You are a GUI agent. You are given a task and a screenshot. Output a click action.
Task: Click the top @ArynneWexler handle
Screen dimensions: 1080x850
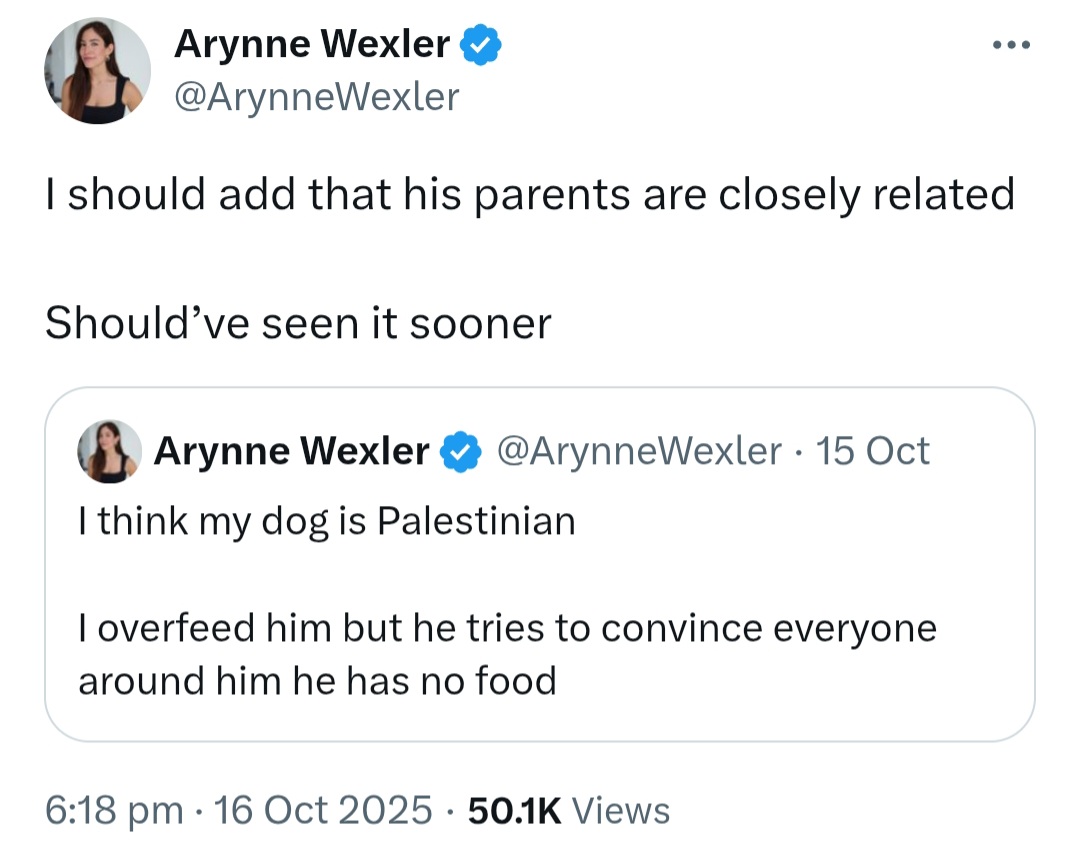[x=317, y=97]
